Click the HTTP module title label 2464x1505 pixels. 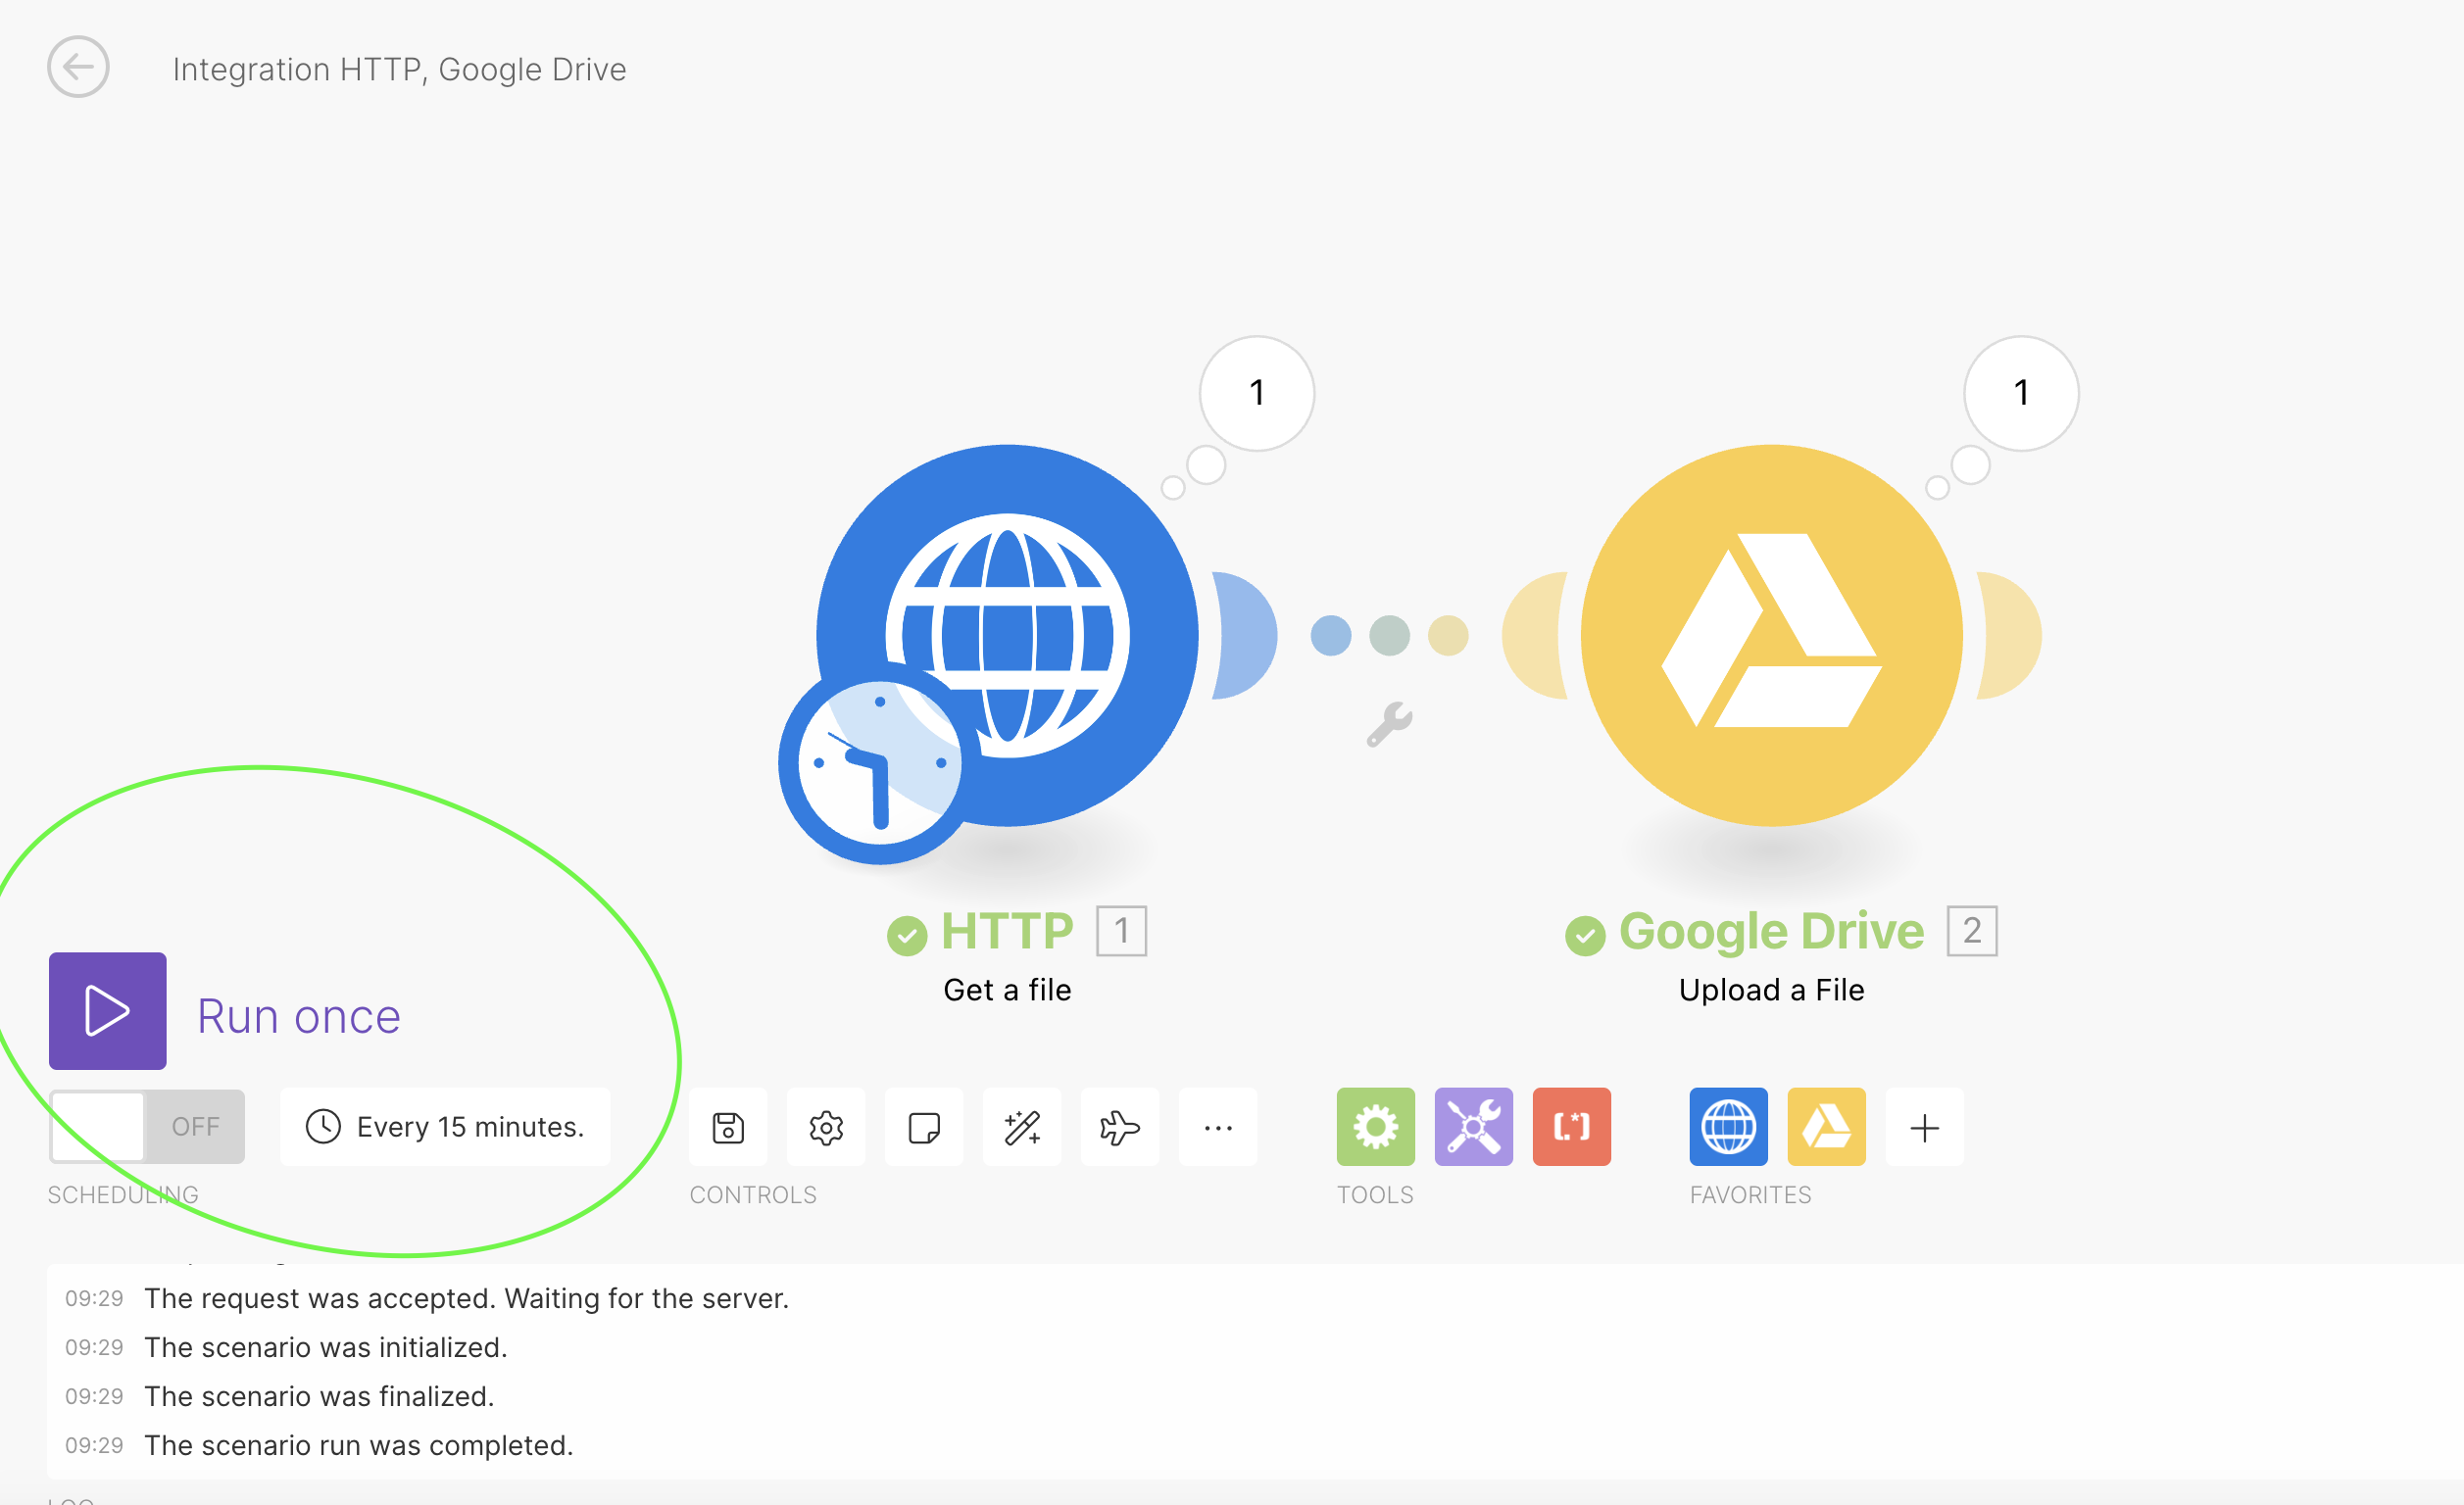(1007, 931)
